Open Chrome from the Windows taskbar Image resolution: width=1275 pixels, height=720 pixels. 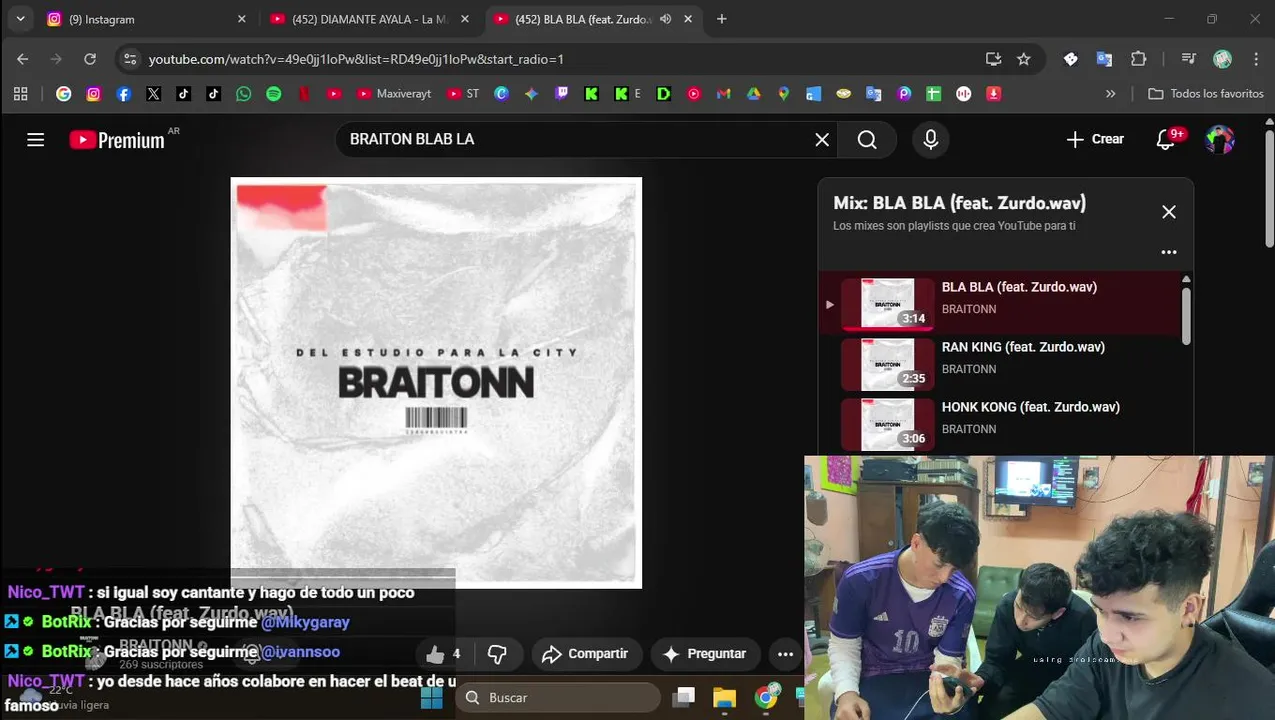(x=767, y=698)
